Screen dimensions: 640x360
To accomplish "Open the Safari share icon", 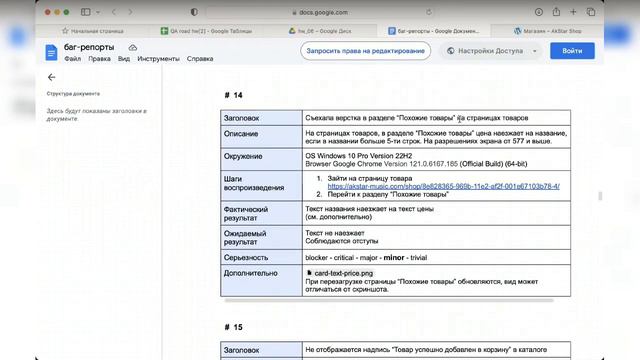I will [x=556, y=12].
